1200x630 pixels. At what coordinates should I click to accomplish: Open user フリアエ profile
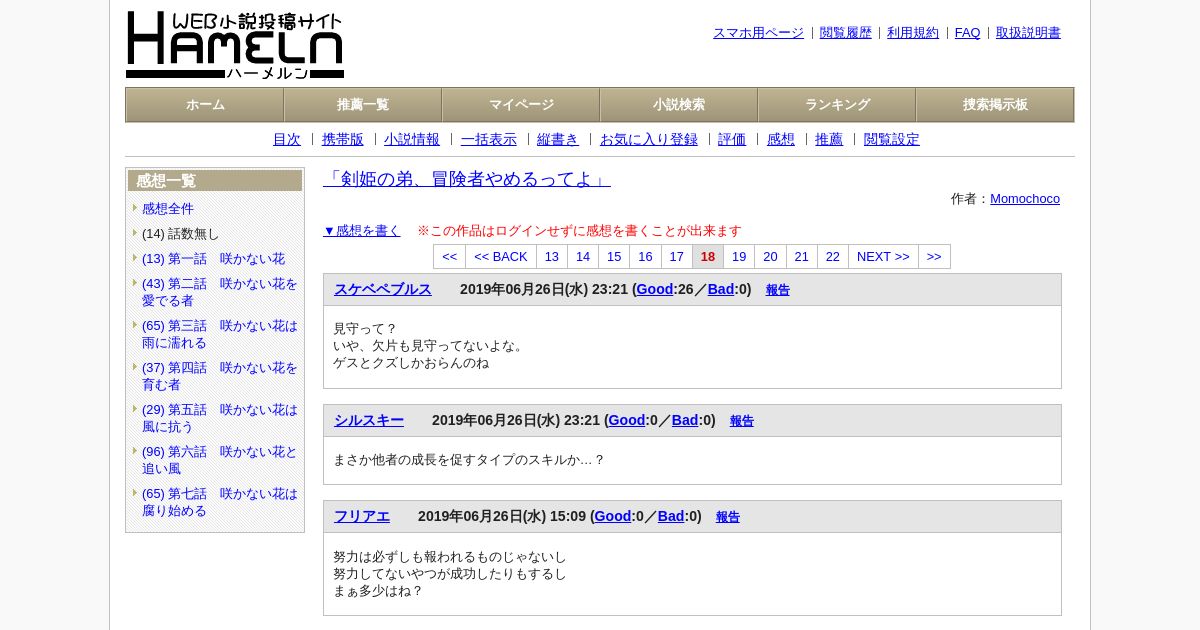pyautogui.click(x=362, y=516)
